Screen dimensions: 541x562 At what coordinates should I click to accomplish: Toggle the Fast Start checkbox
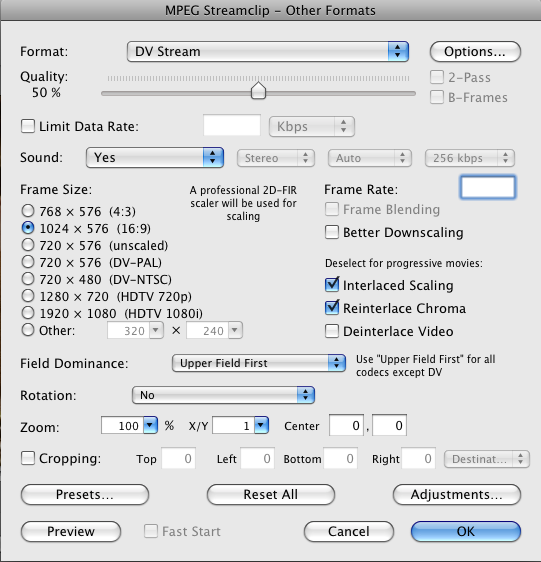[x=151, y=531]
